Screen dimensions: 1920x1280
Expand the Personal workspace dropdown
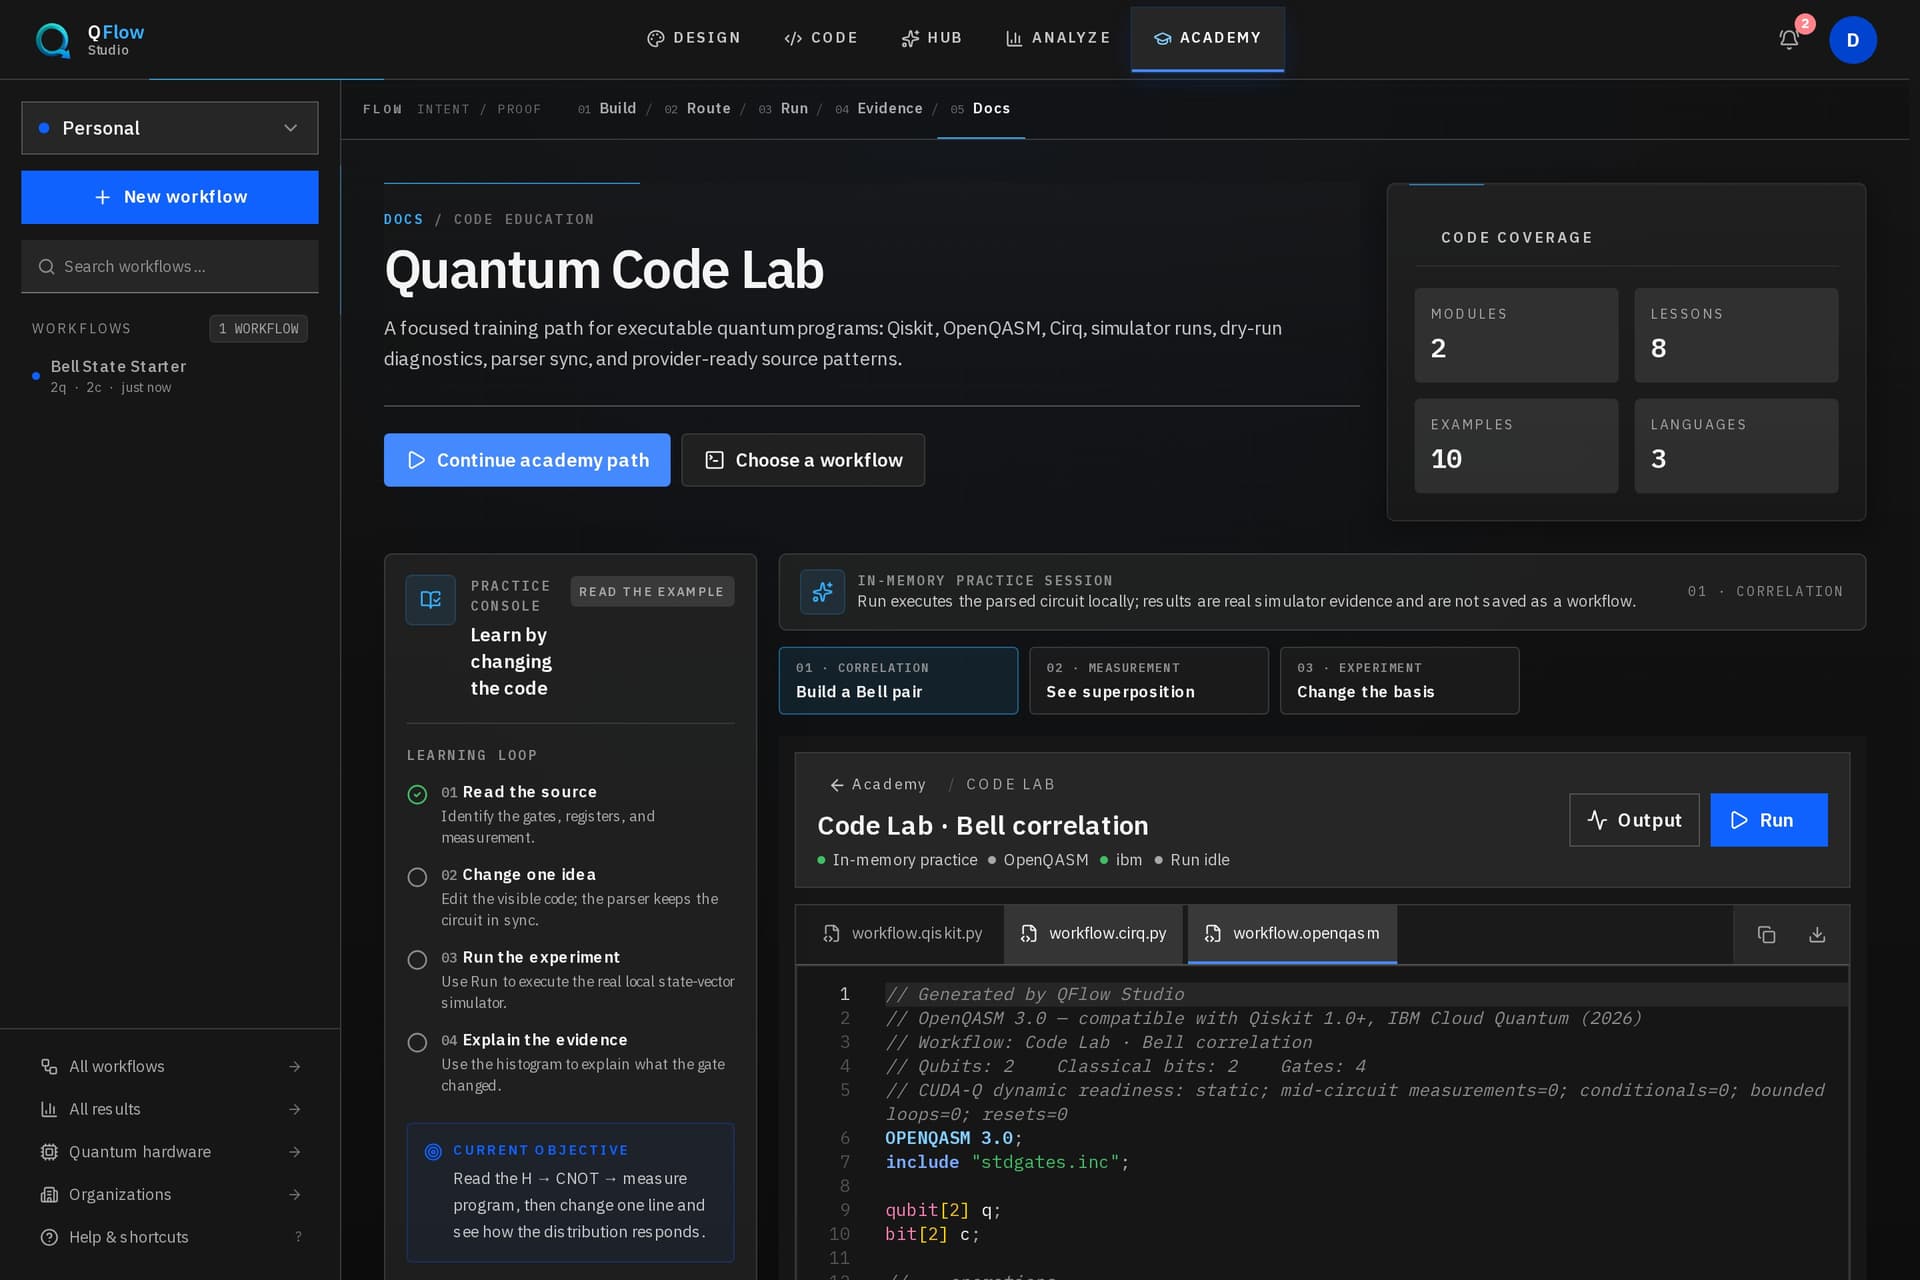point(170,128)
